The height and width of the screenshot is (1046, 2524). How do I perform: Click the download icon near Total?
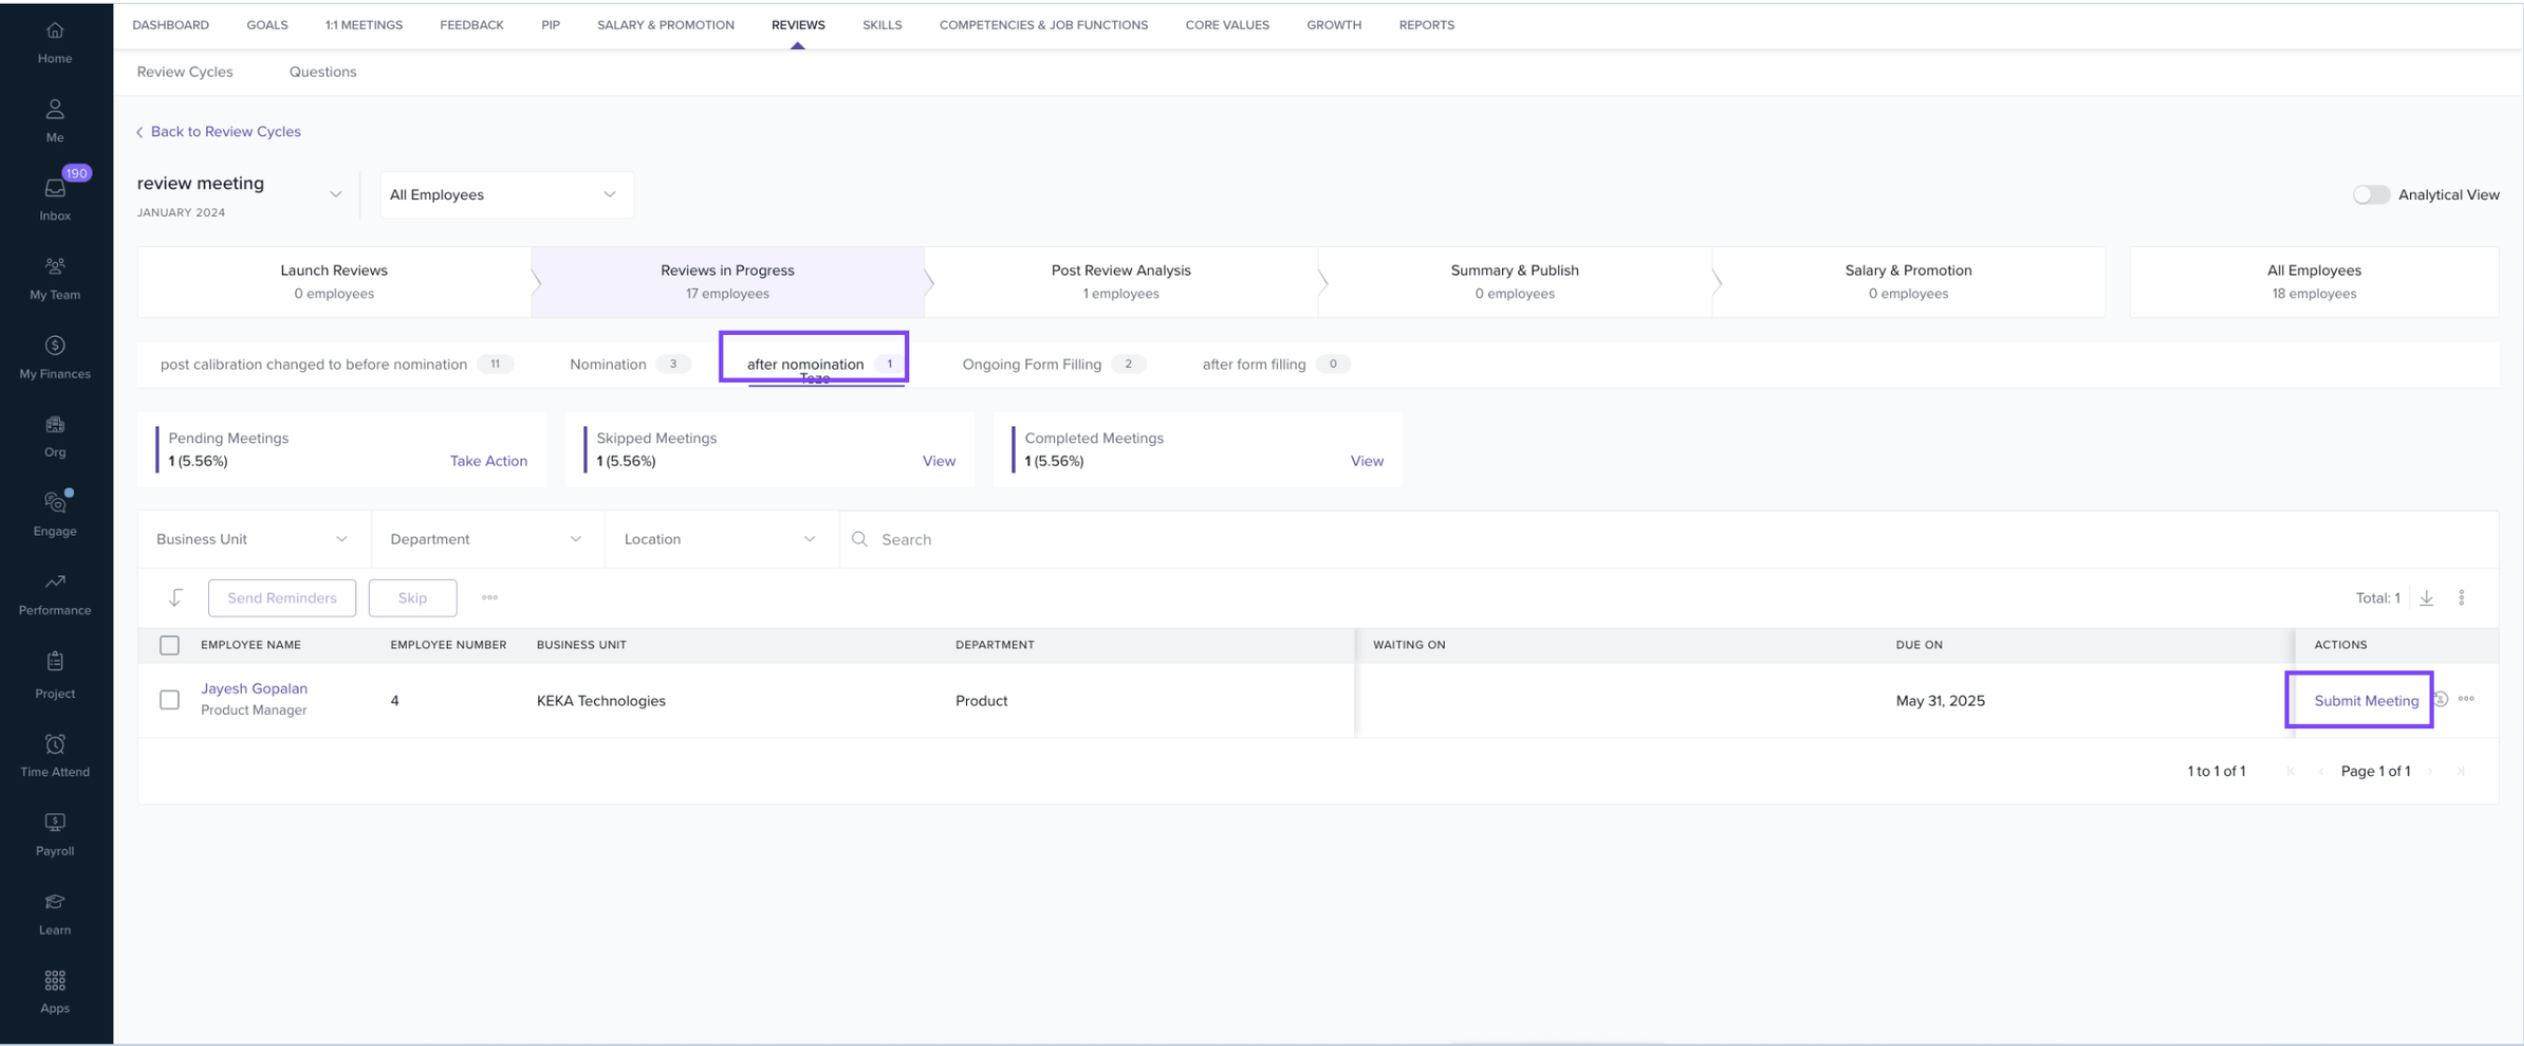pyautogui.click(x=2426, y=598)
